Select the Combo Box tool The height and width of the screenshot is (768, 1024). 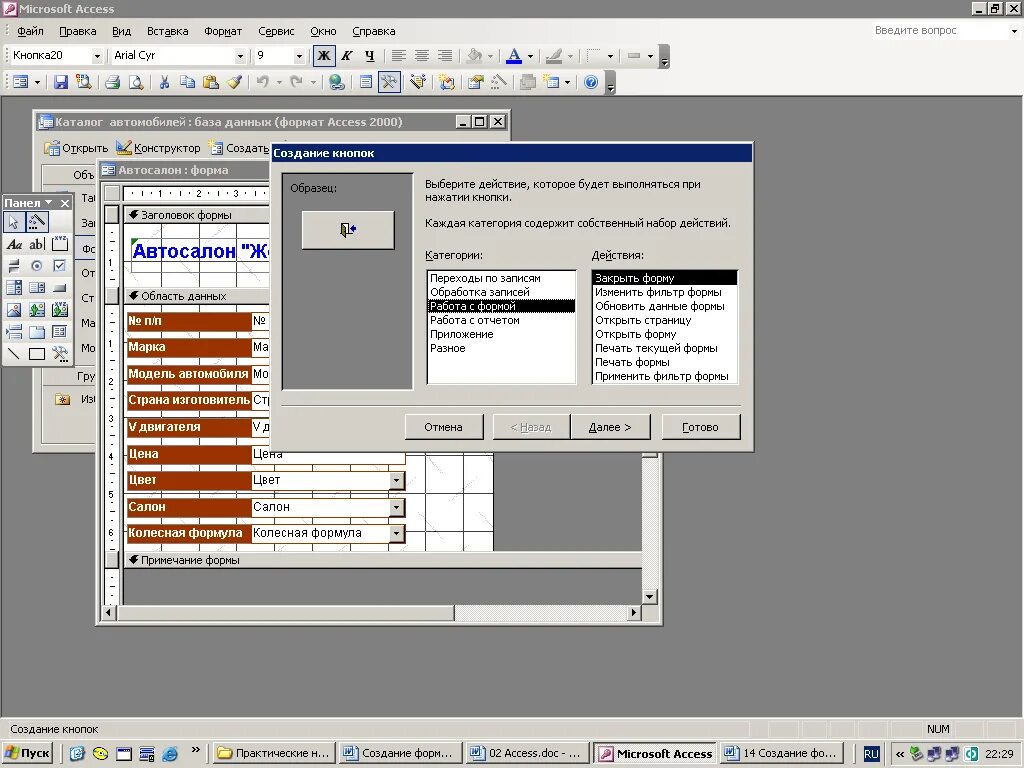pyautogui.click(x=14, y=287)
